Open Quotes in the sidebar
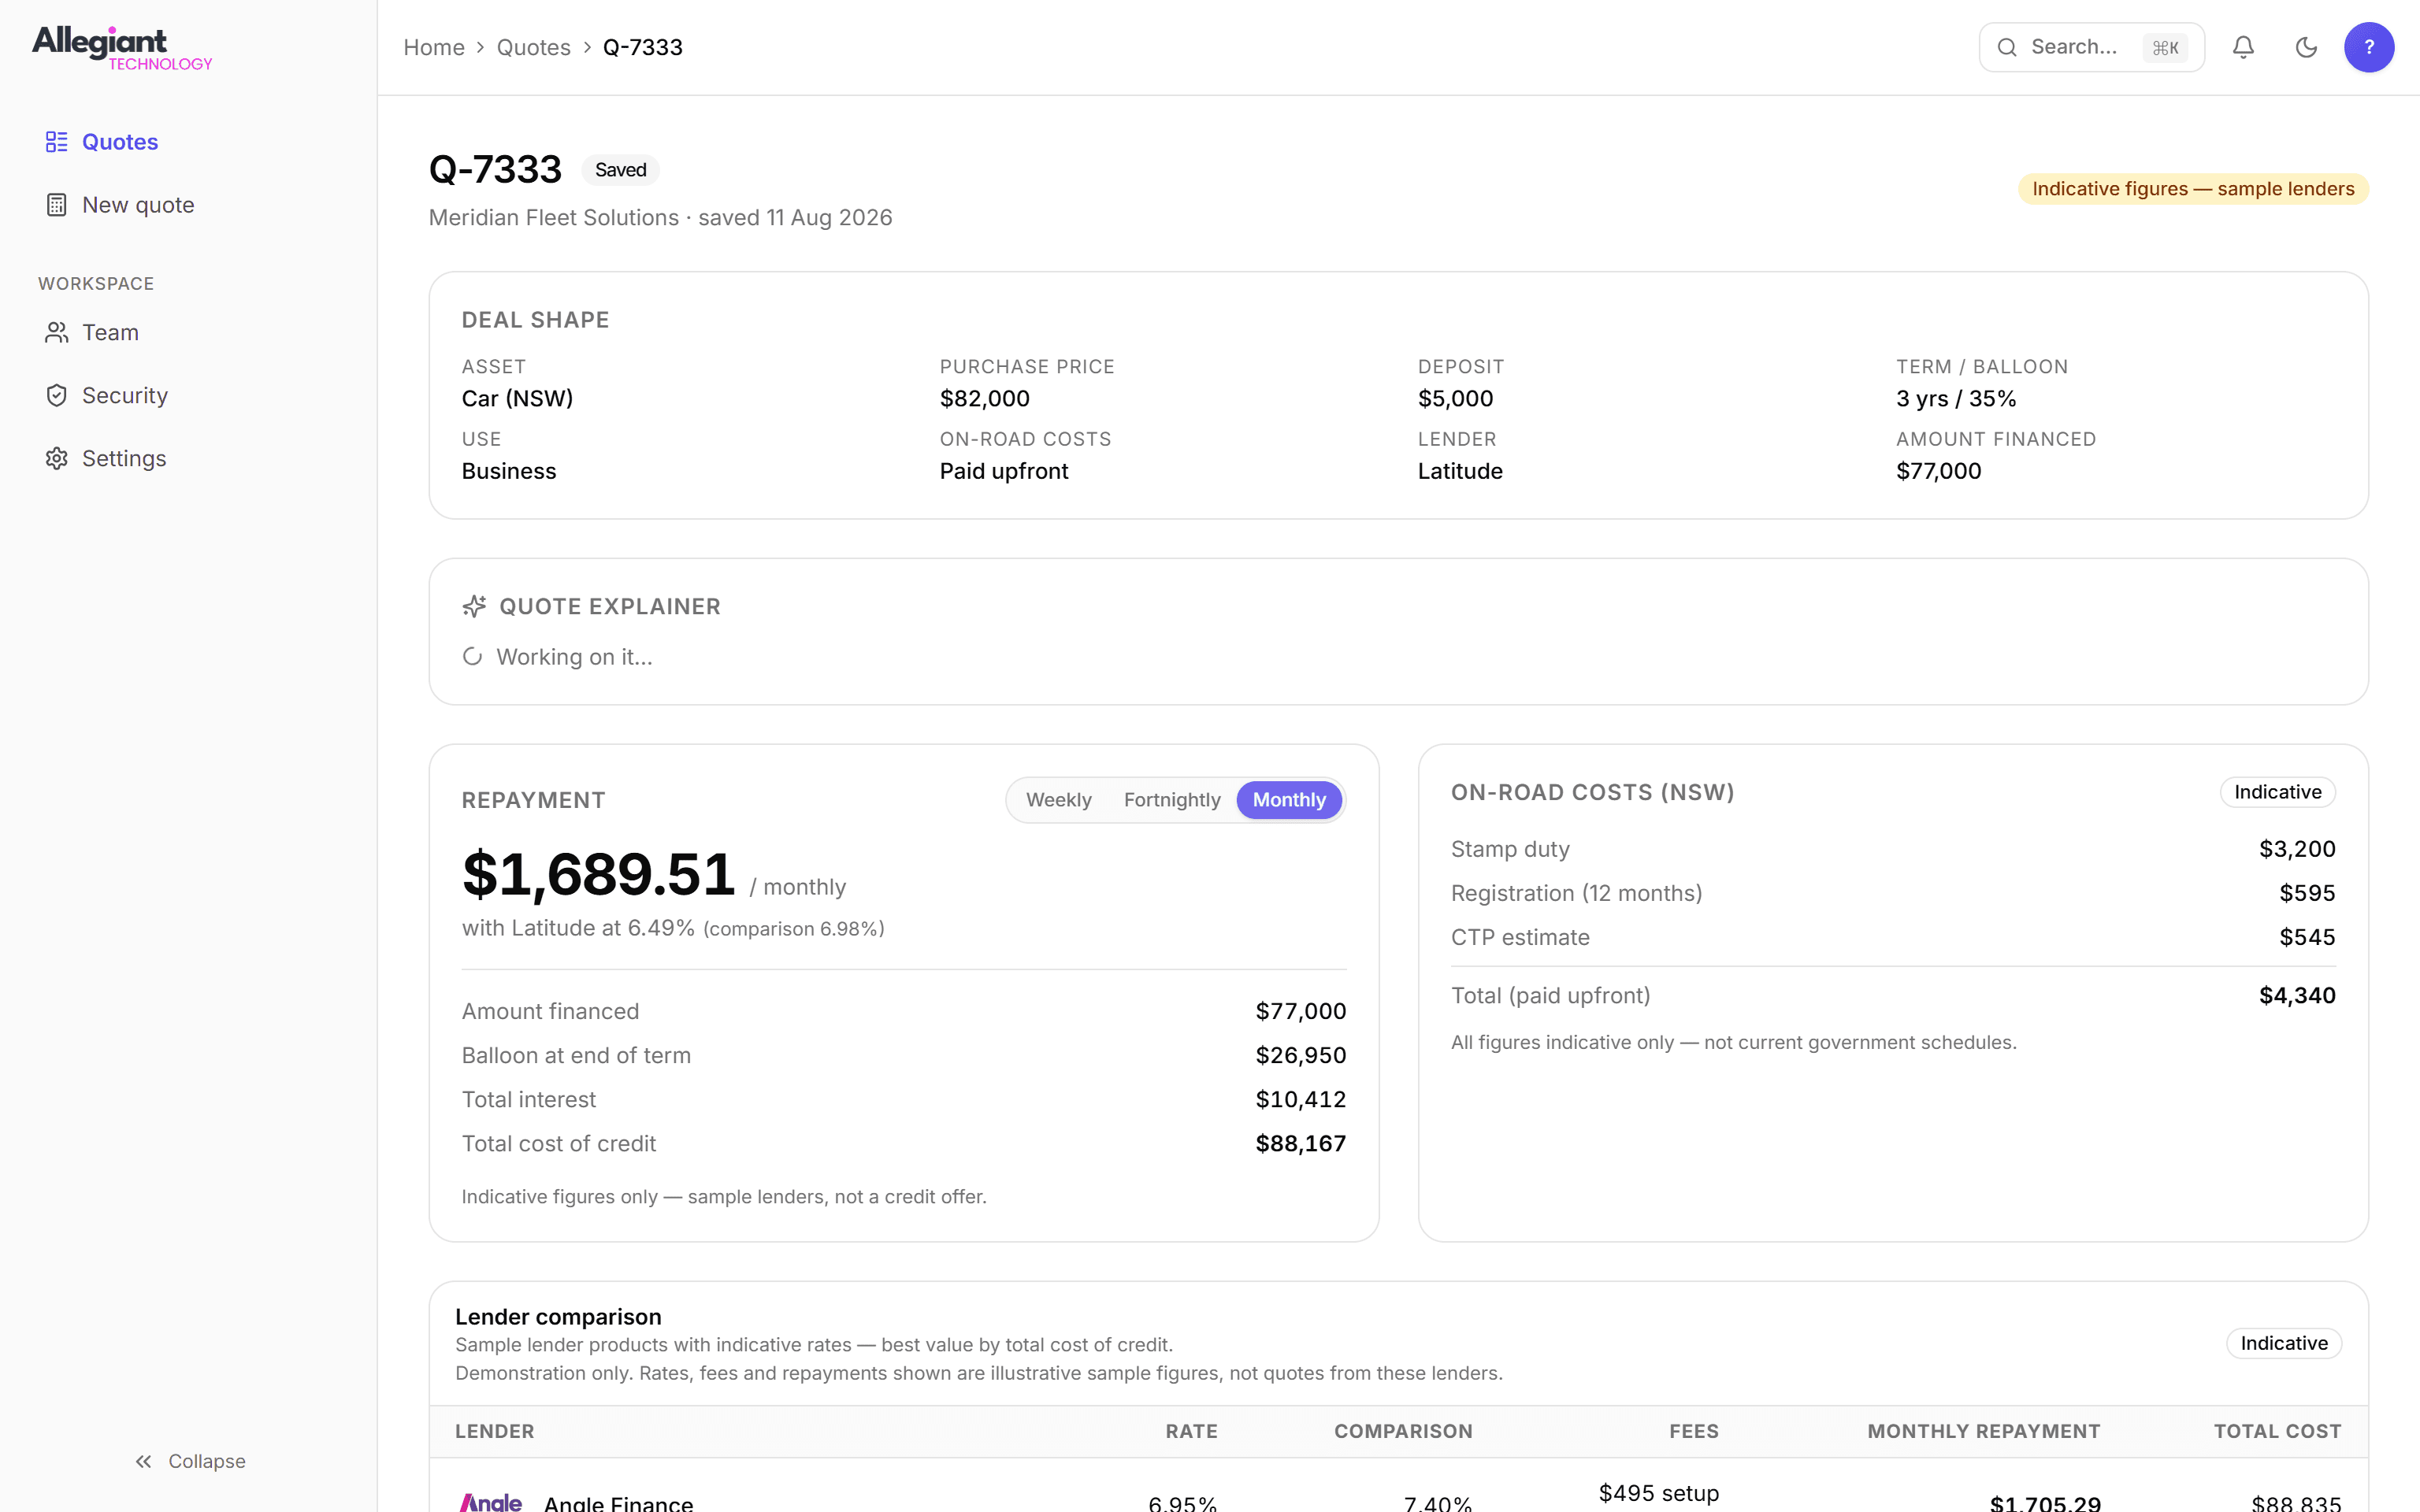 pos(189,142)
